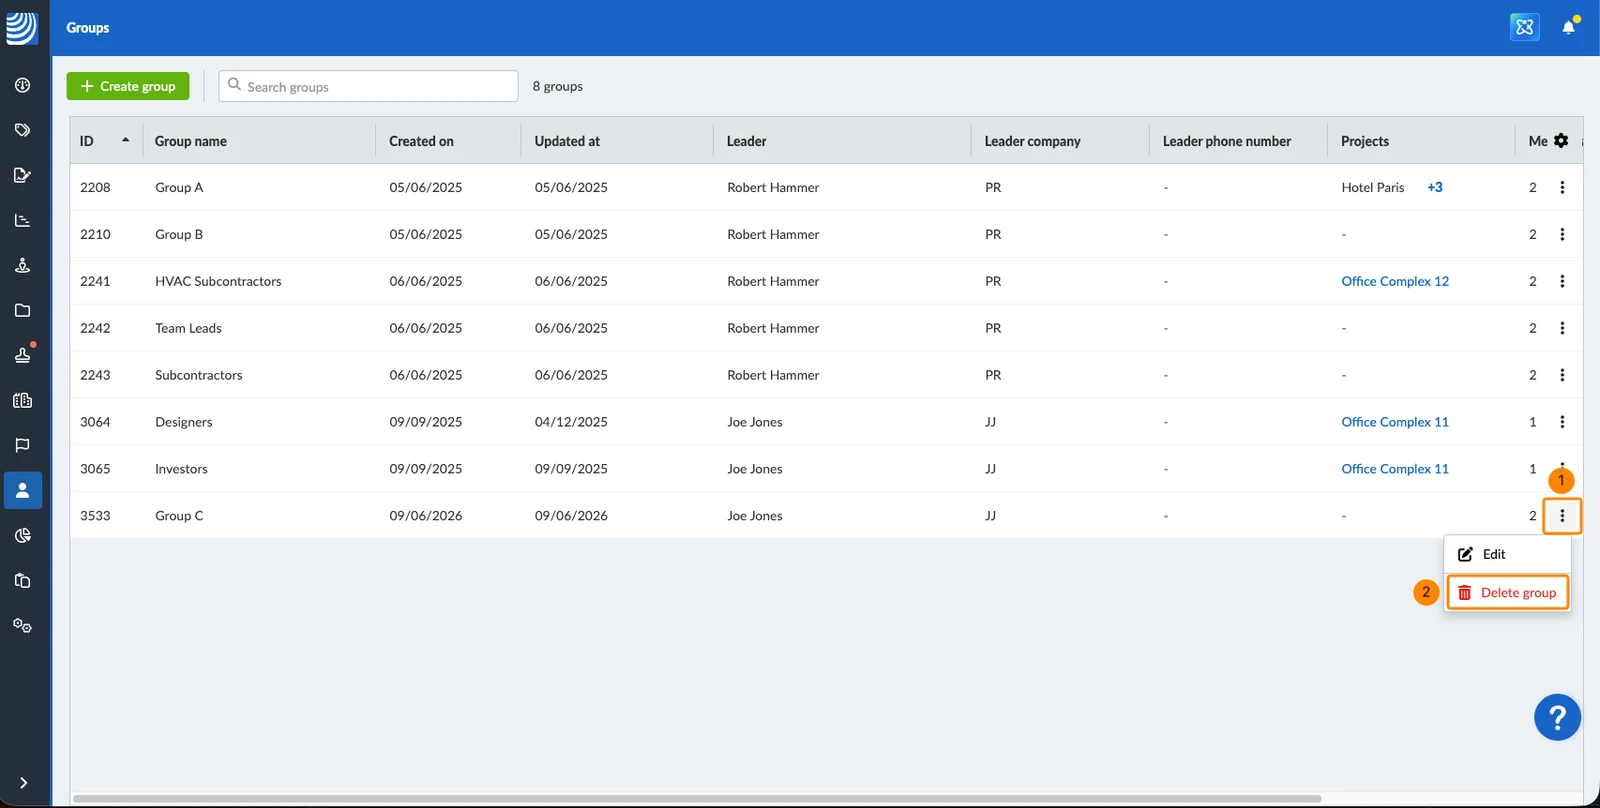Focus the Search groups field
The width and height of the screenshot is (1600, 808).
pos(369,86)
